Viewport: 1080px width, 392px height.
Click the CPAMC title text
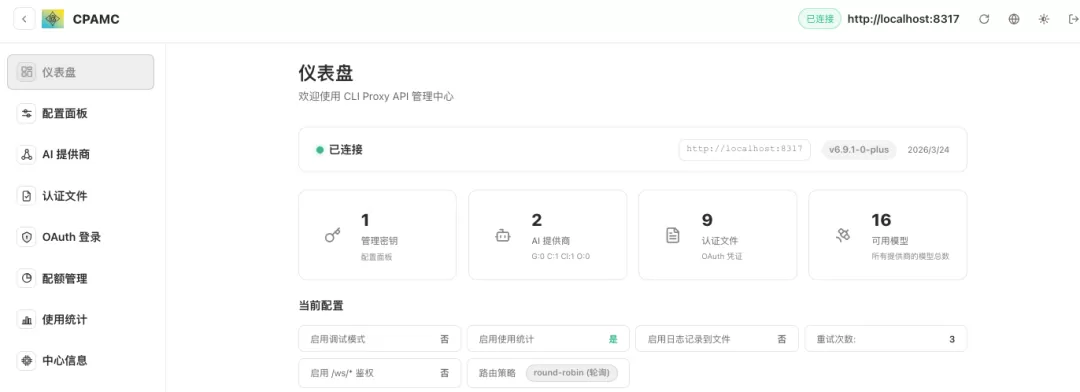(x=96, y=19)
